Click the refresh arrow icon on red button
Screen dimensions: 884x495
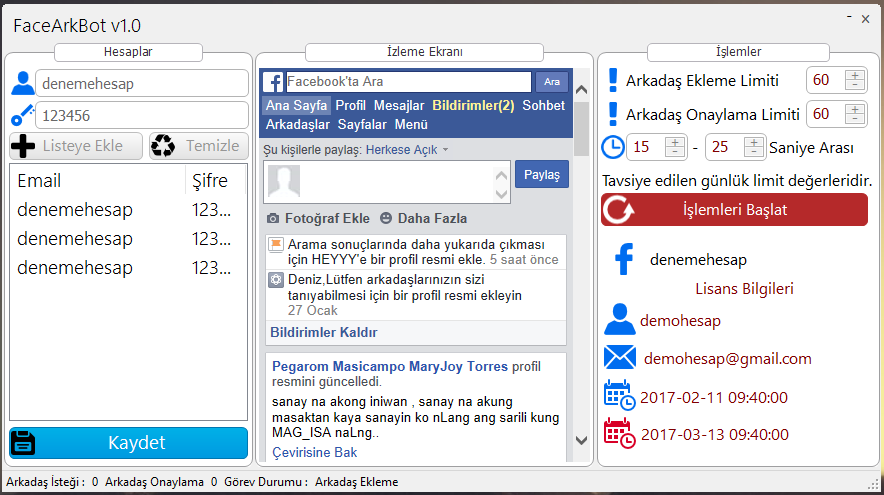[x=618, y=210]
